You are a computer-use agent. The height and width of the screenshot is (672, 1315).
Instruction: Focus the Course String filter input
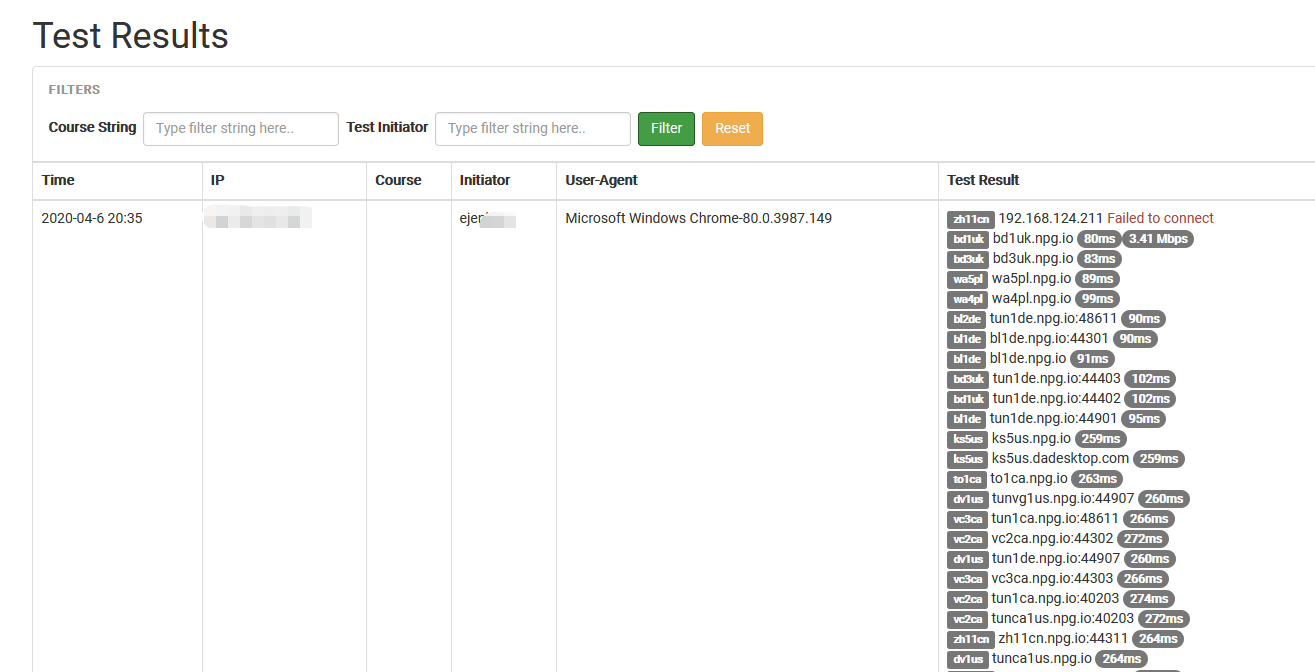point(241,129)
